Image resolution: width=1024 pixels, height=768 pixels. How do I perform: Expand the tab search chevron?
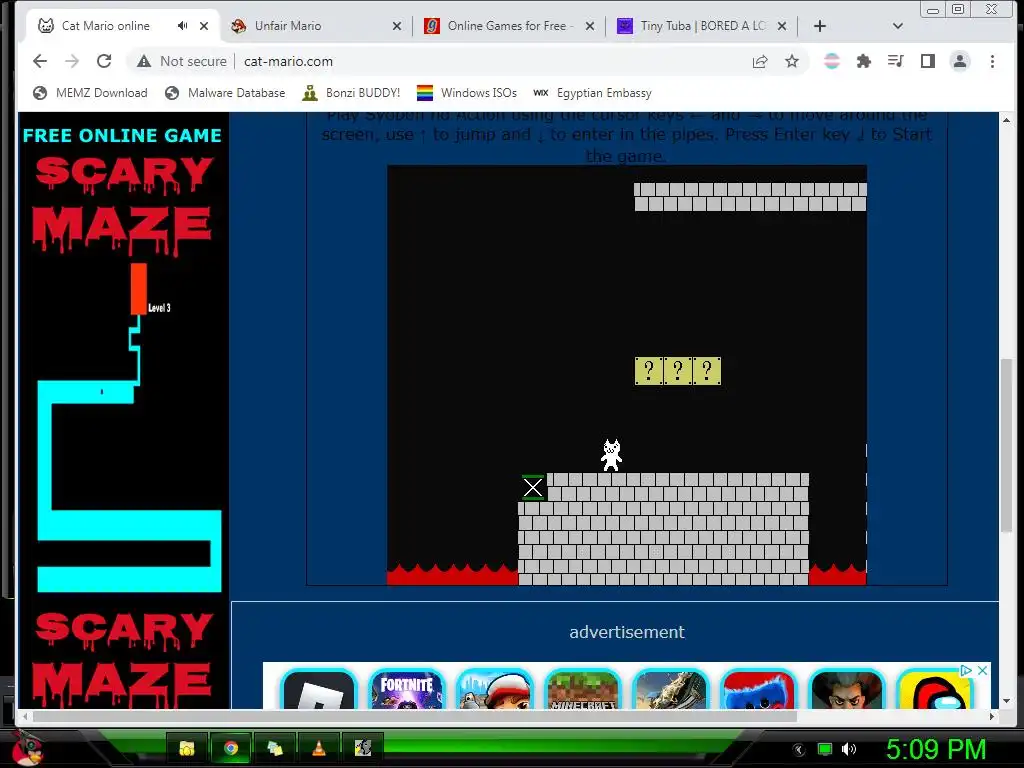[897, 25]
